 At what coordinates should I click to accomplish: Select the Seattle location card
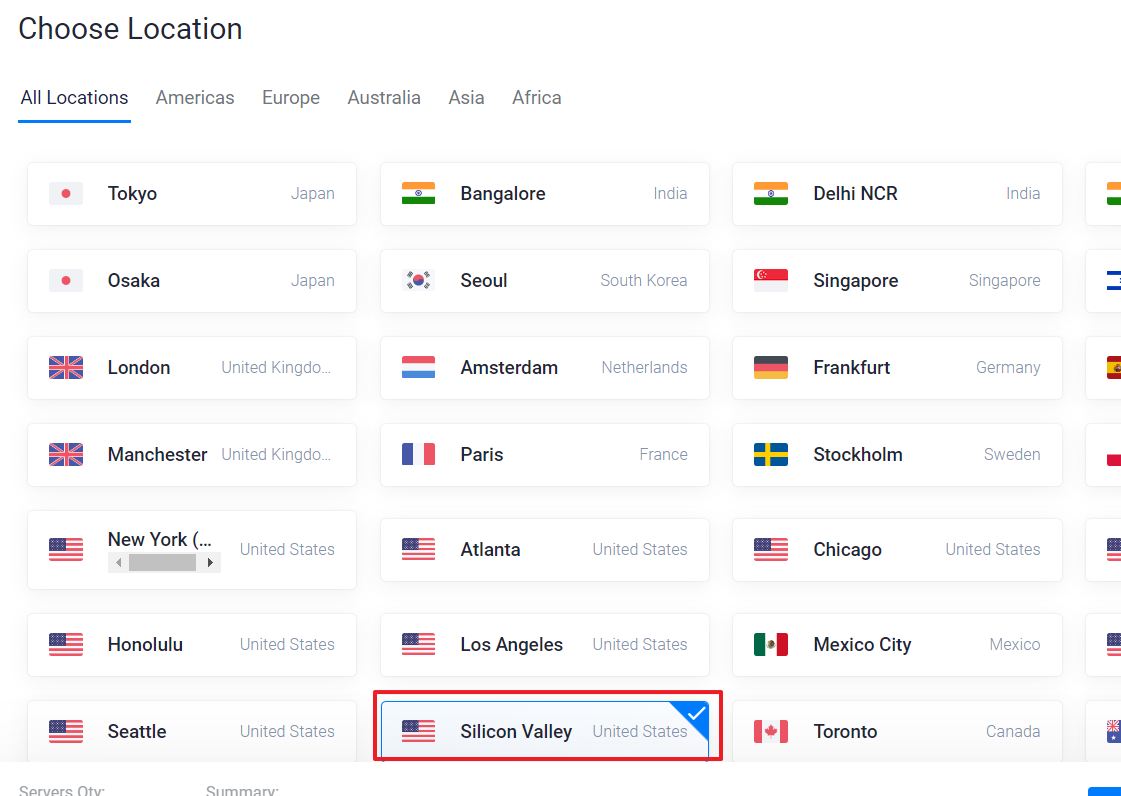click(x=192, y=731)
